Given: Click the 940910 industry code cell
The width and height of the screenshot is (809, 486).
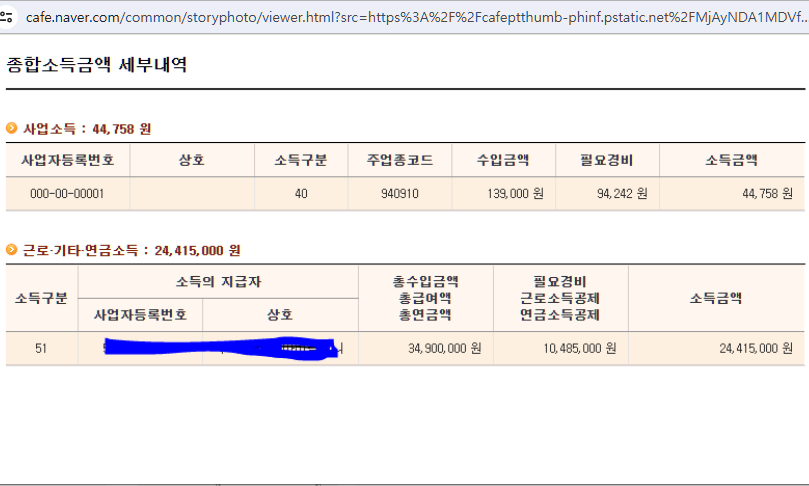Looking at the screenshot, I should click(399, 194).
